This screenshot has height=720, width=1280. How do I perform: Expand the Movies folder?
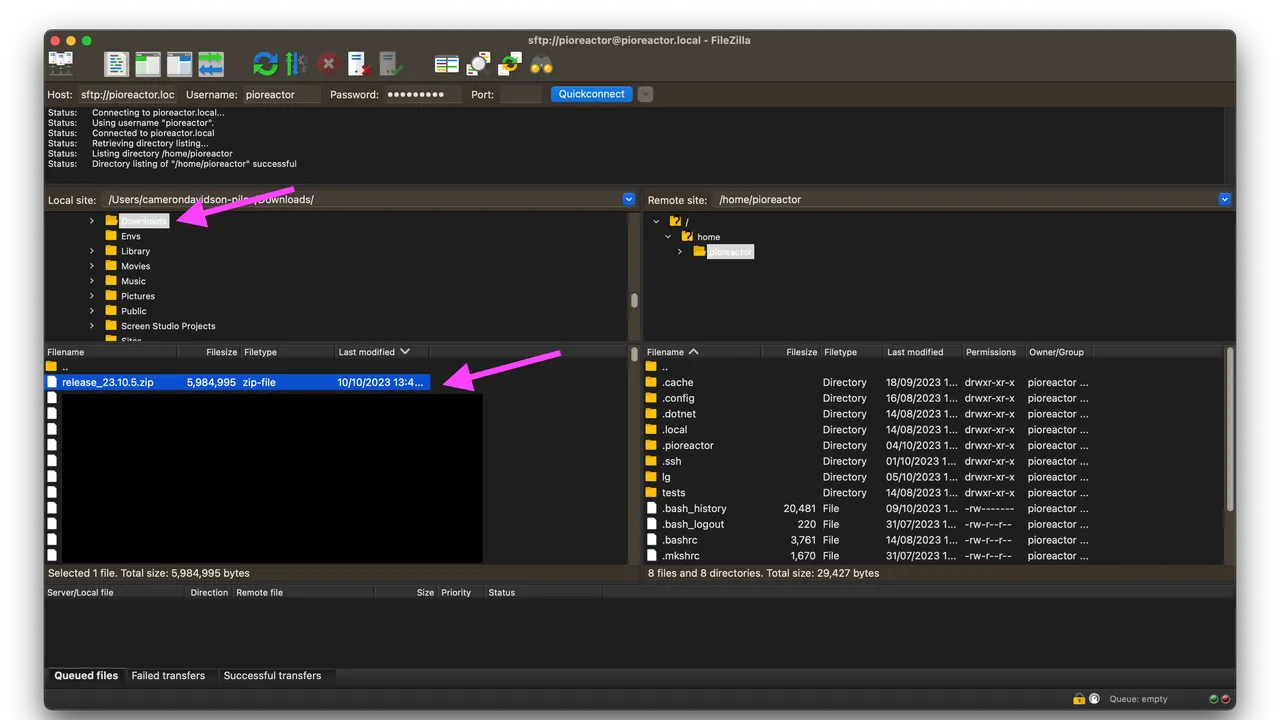(92, 266)
